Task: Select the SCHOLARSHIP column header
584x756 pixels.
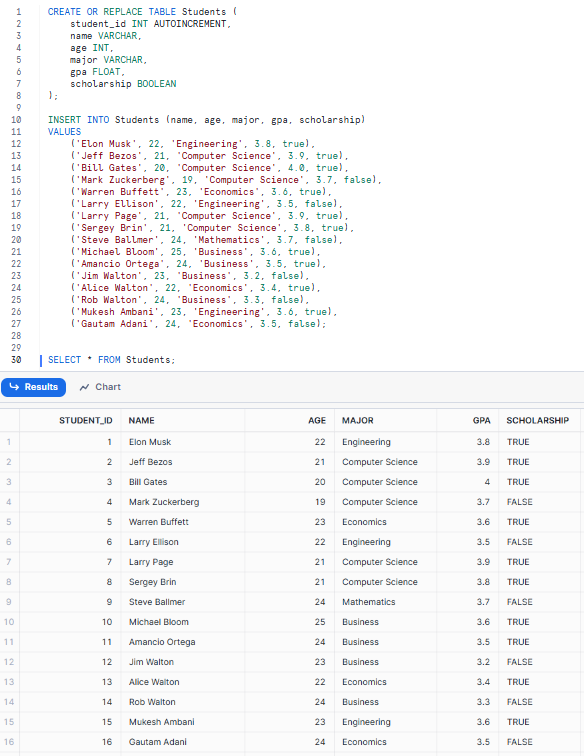Action: [x=537, y=420]
